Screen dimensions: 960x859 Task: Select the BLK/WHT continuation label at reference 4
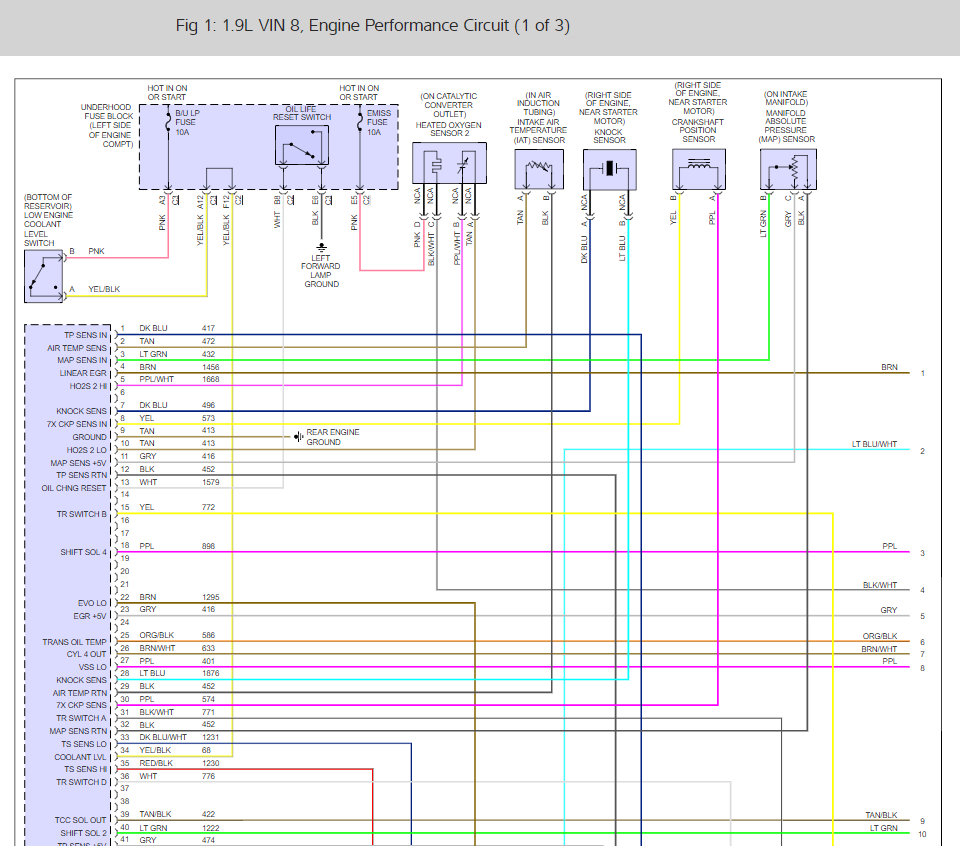880,585
